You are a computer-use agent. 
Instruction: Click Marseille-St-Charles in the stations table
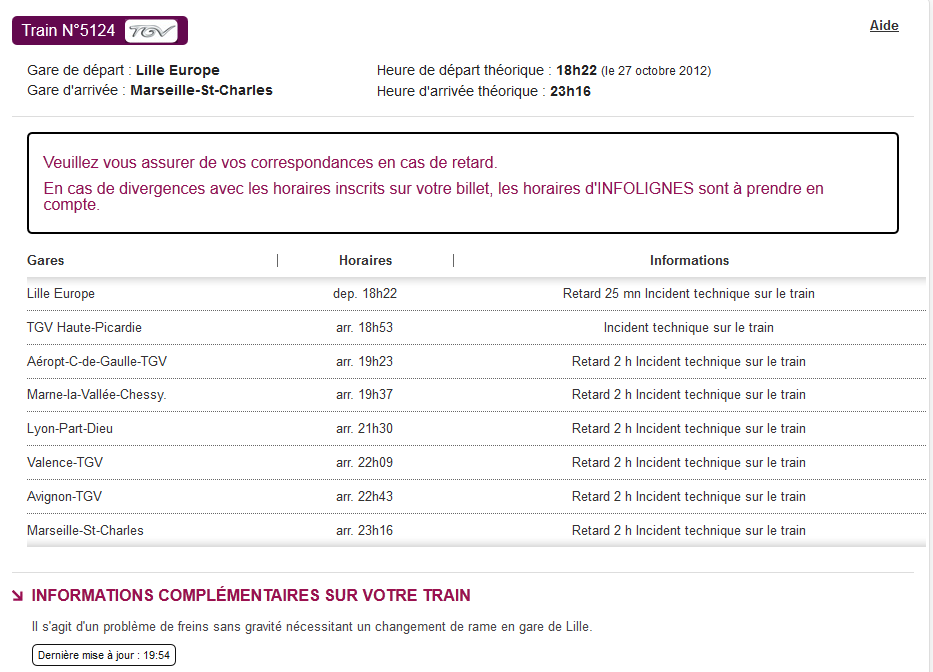coord(85,530)
